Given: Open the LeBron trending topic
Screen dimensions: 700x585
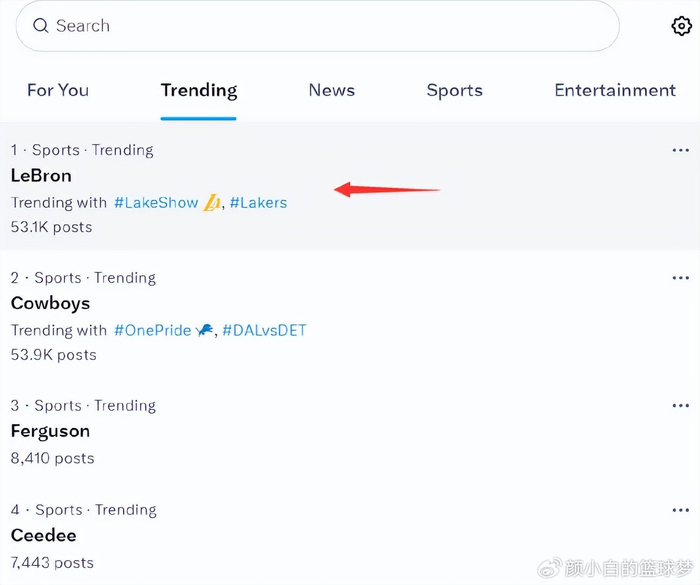Looking at the screenshot, I should click(41, 176).
